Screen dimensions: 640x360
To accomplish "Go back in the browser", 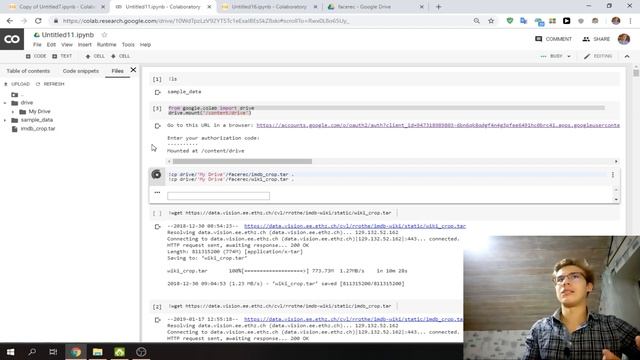I will pos(10,21).
